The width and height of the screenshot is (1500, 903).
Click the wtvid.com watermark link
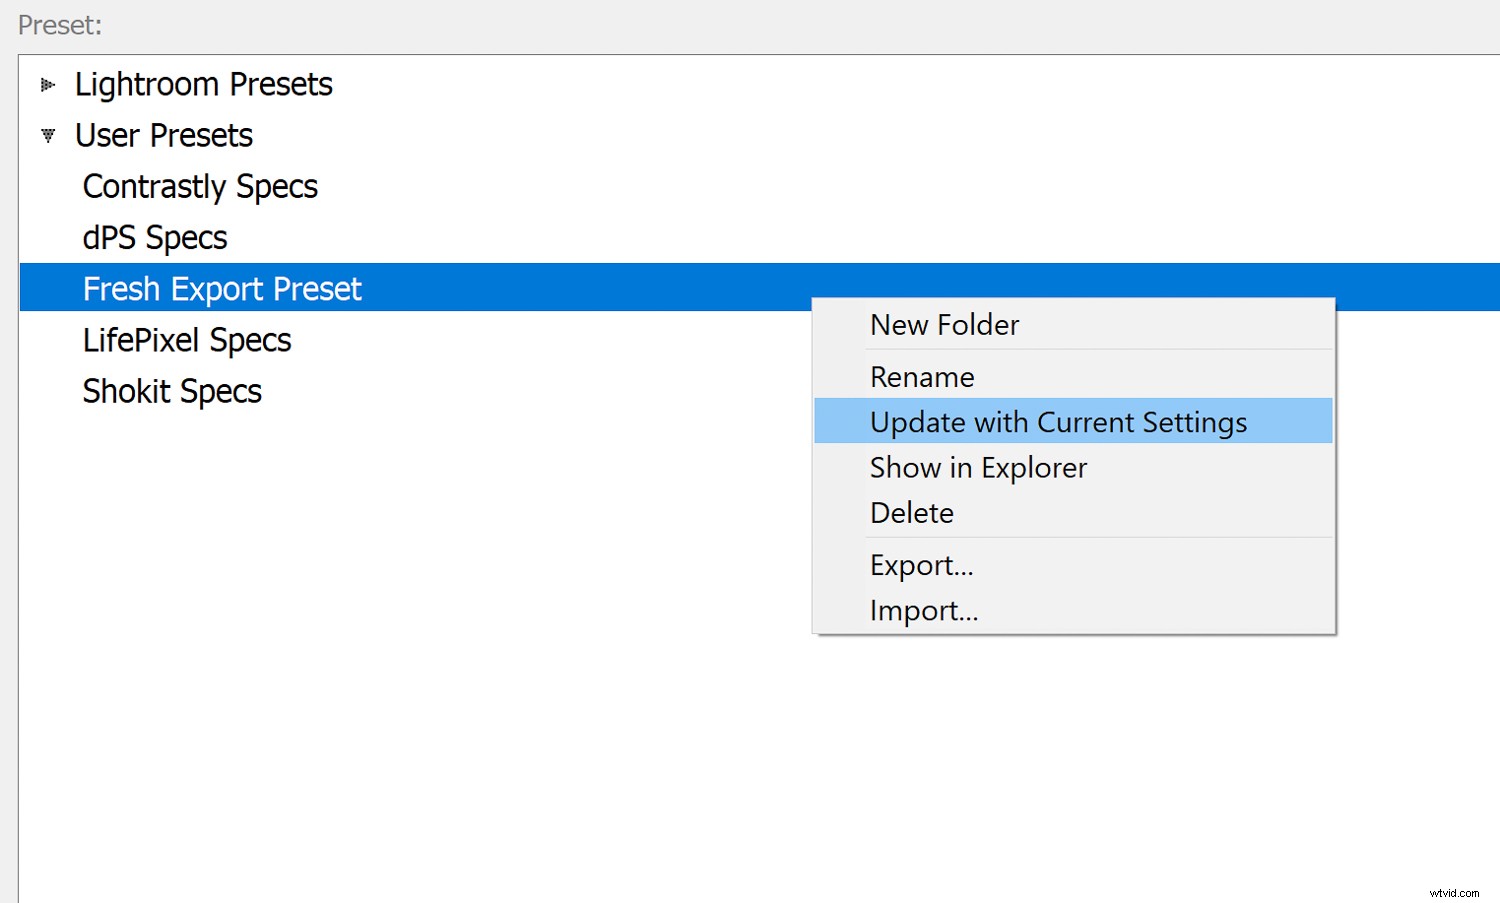(x=1455, y=892)
